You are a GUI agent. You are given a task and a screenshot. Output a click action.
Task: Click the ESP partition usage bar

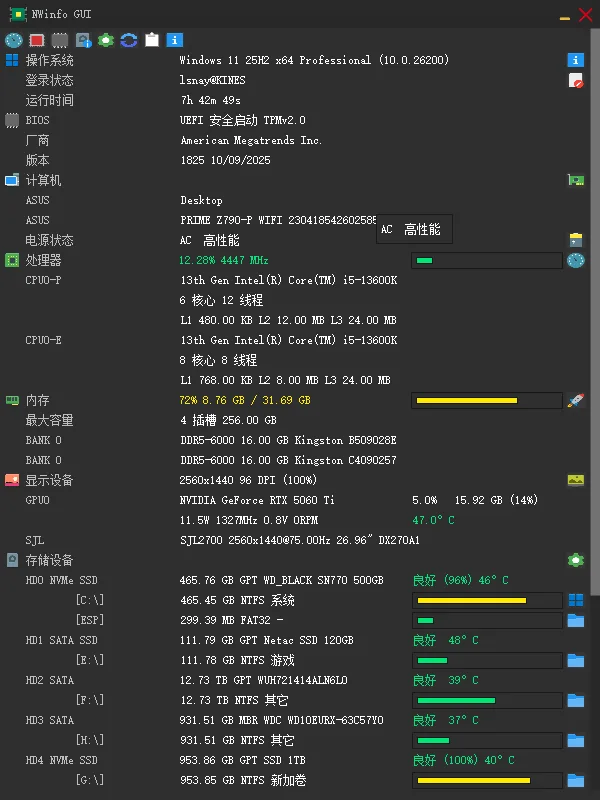[487, 620]
